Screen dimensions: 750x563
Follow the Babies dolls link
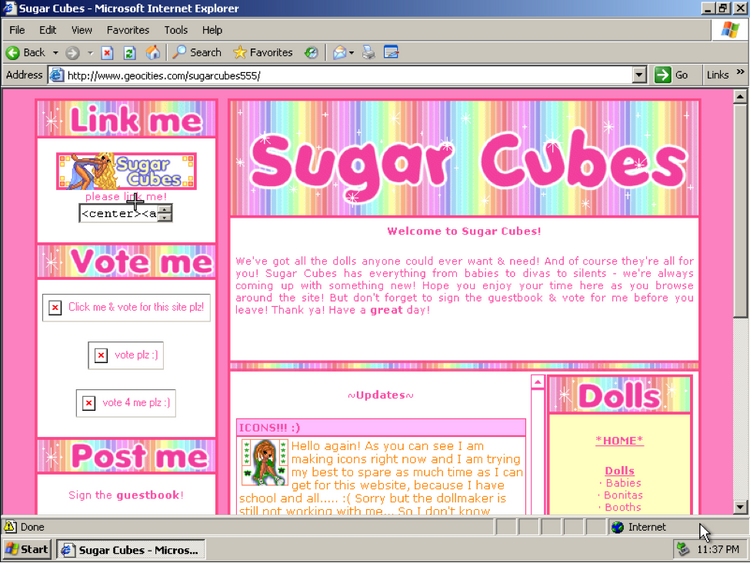623,483
